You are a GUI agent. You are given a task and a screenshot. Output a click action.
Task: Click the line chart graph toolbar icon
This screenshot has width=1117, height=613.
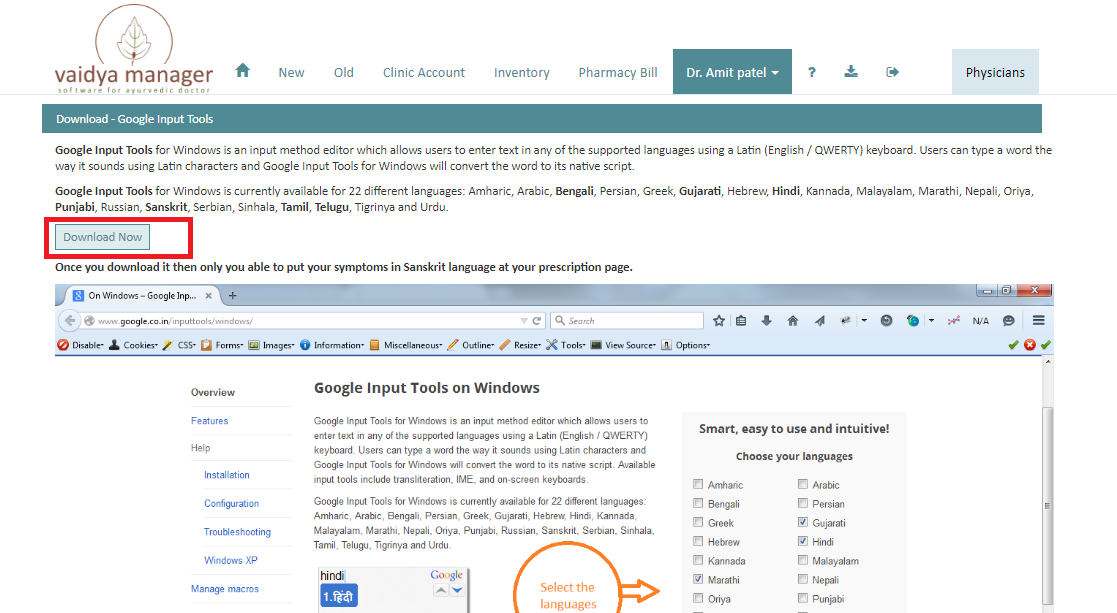pyautogui.click(x=953, y=321)
